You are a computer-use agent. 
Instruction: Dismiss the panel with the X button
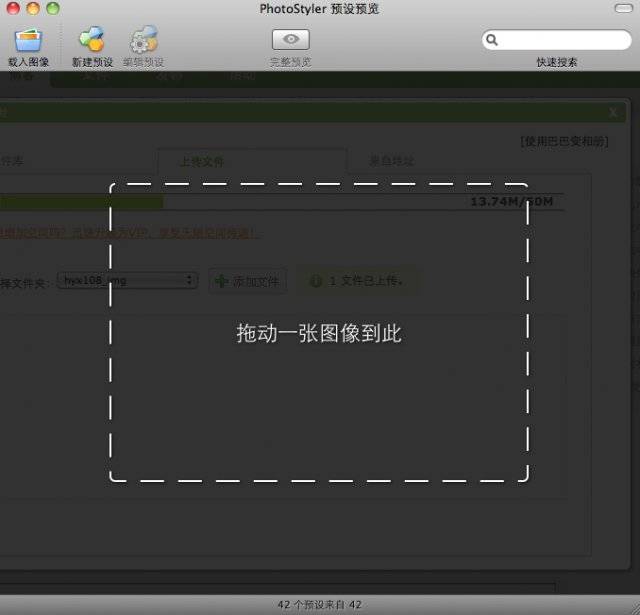tap(612, 113)
